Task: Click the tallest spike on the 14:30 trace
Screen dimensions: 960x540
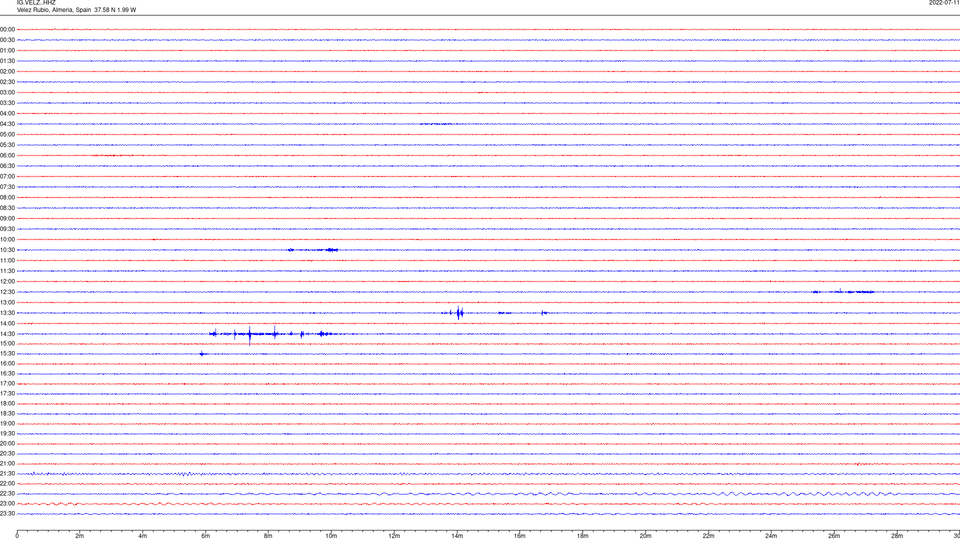Action: click(x=250, y=335)
